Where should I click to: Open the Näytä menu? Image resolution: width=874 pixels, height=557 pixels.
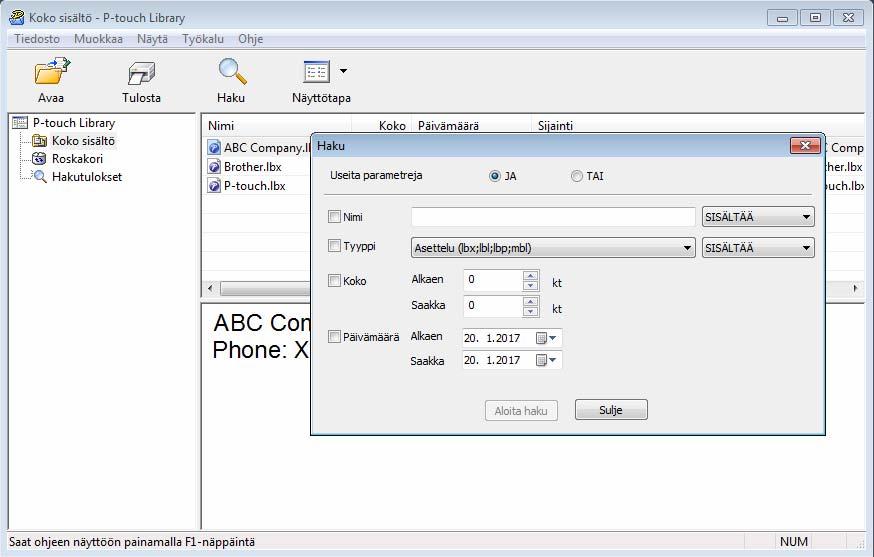click(152, 39)
